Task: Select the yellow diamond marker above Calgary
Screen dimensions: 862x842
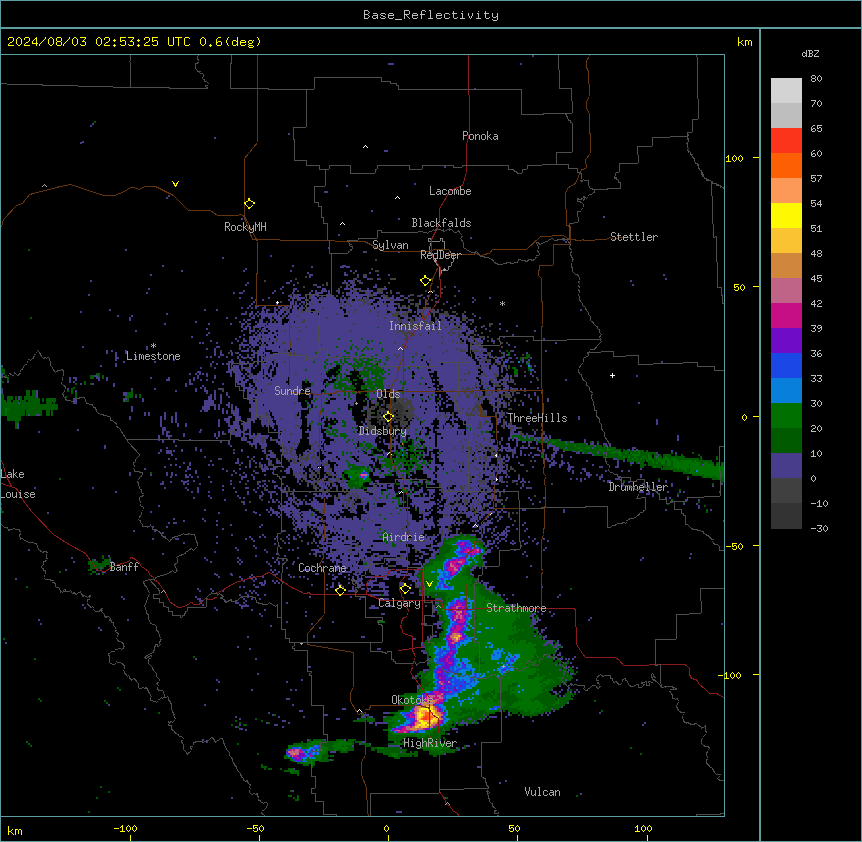Action: [405, 589]
